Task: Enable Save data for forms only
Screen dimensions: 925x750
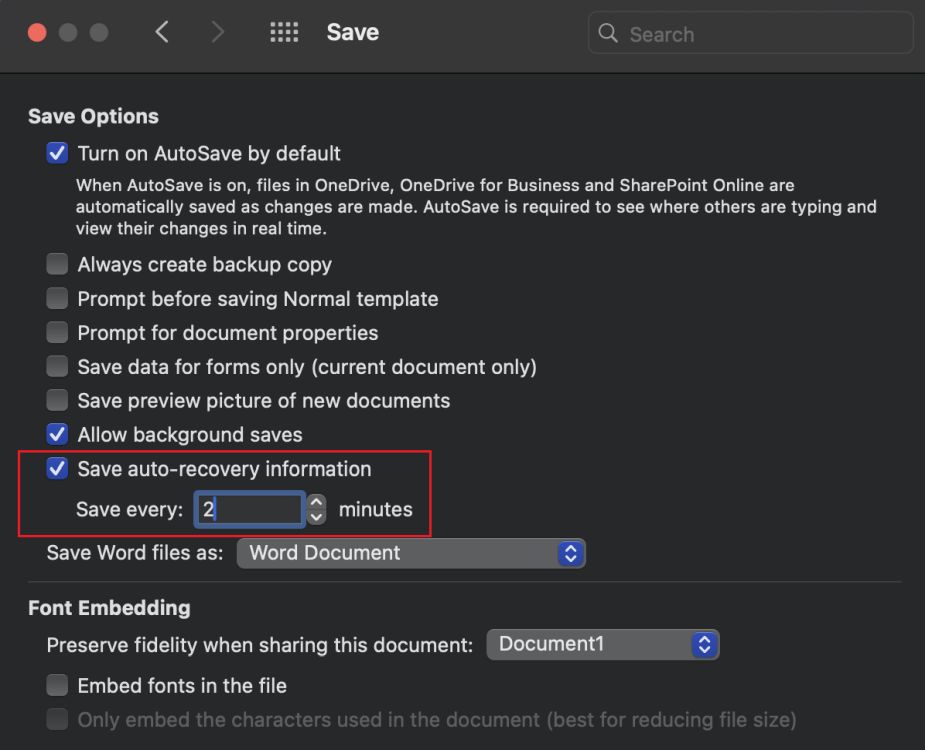Action: click(x=57, y=366)
